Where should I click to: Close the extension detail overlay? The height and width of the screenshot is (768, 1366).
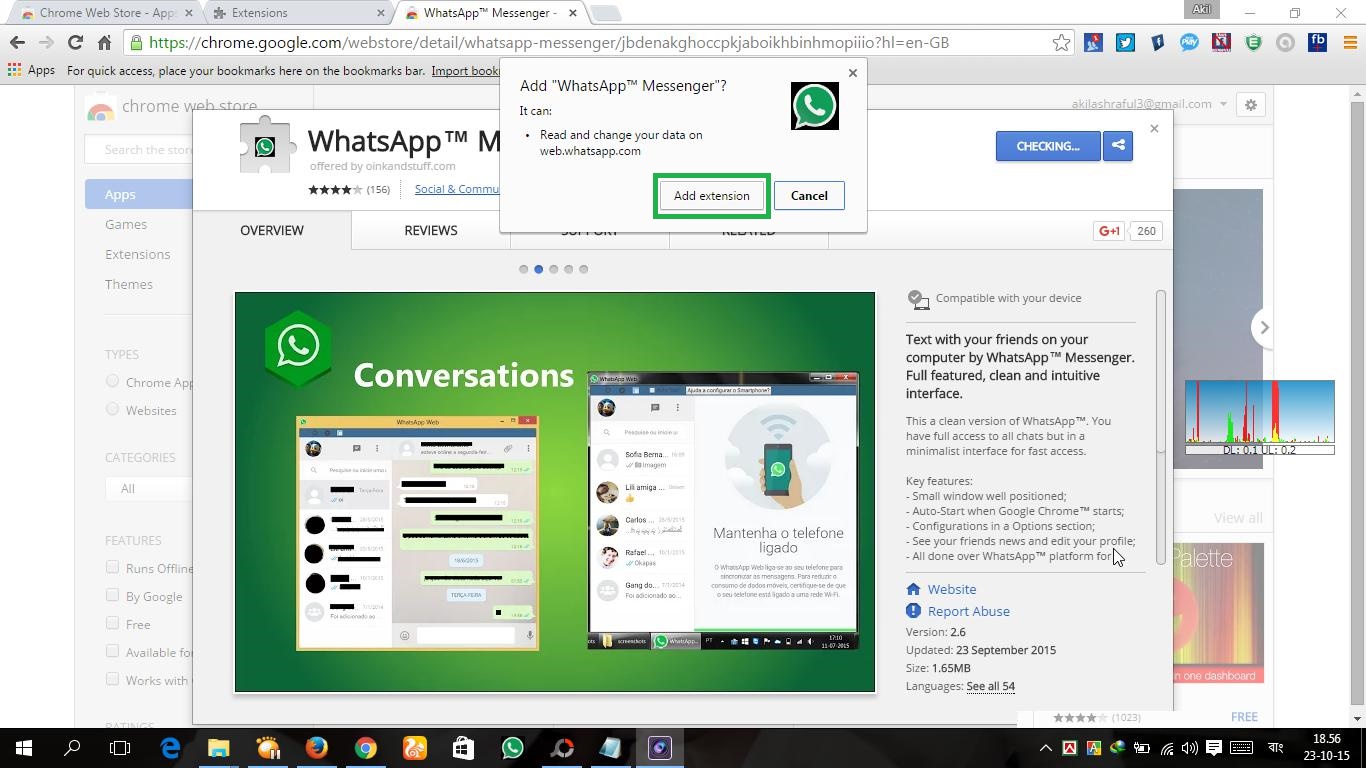click(1154, 128)
